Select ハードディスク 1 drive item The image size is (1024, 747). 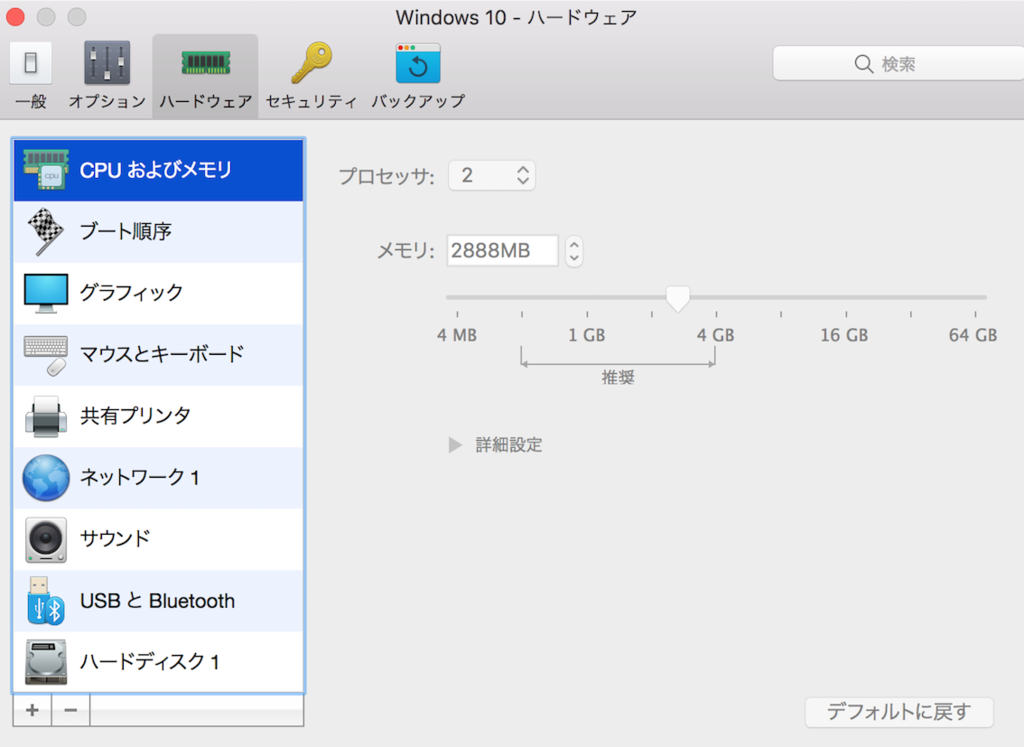coord(159,661)
